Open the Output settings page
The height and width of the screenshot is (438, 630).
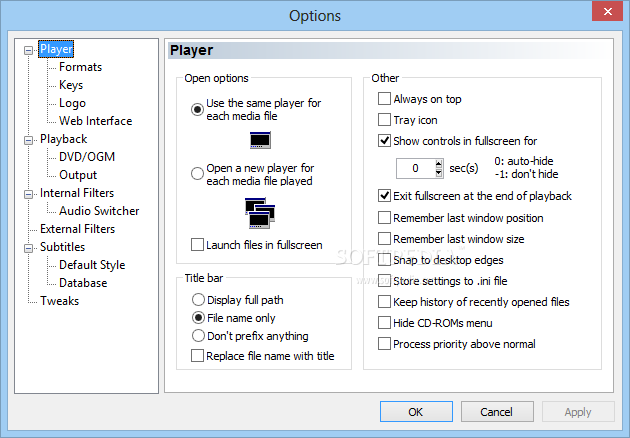point(78,175)
